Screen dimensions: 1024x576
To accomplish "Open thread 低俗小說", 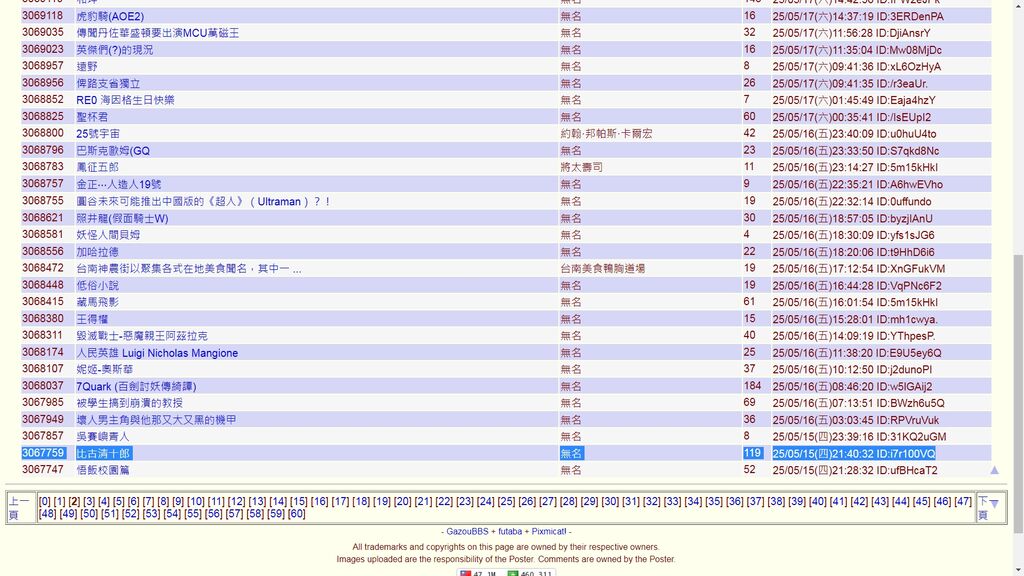I will coord(97,285).
